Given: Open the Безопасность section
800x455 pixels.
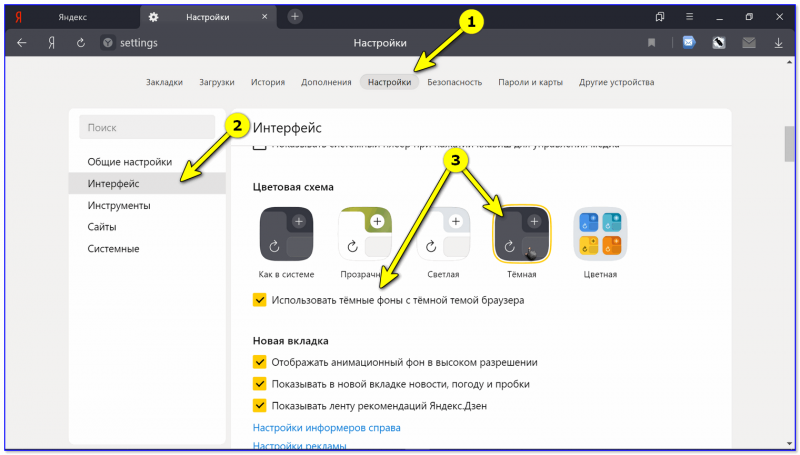Looking at the screenshot, I should coord(455,82).
